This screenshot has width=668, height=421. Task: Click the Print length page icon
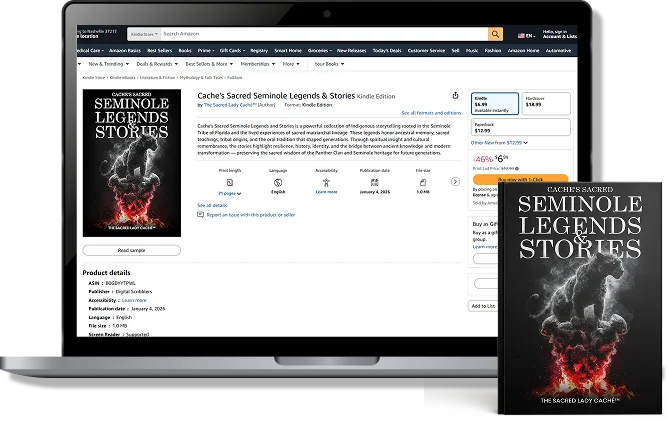coord(230,183)
